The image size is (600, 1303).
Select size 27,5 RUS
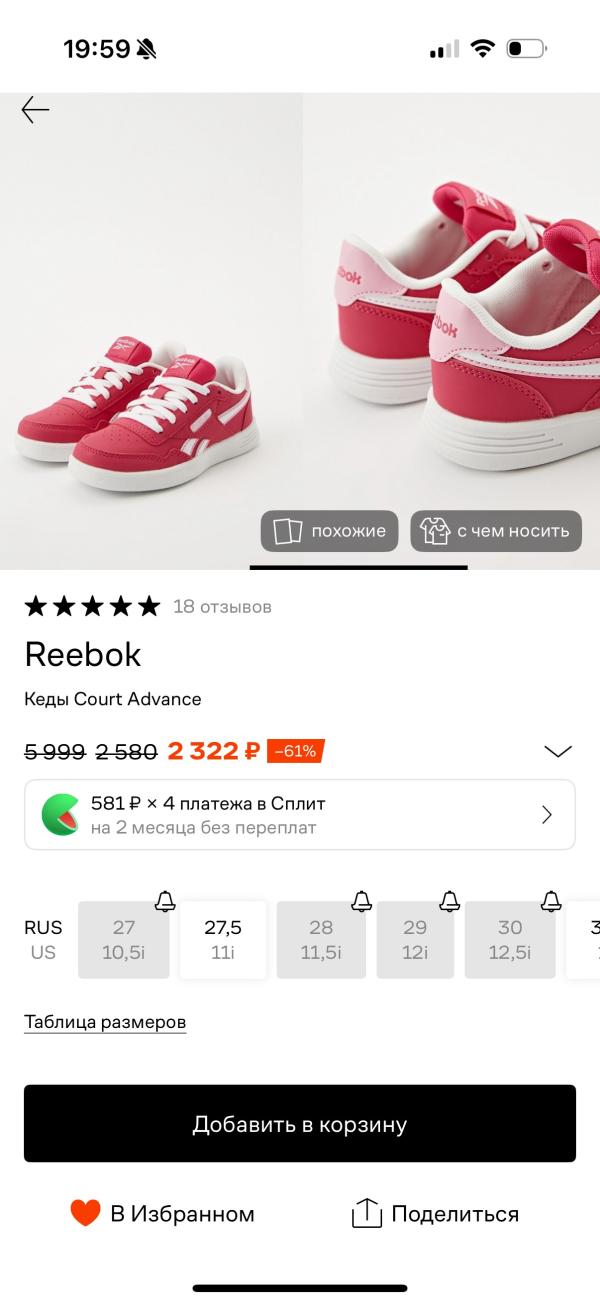tap(223, 940)
